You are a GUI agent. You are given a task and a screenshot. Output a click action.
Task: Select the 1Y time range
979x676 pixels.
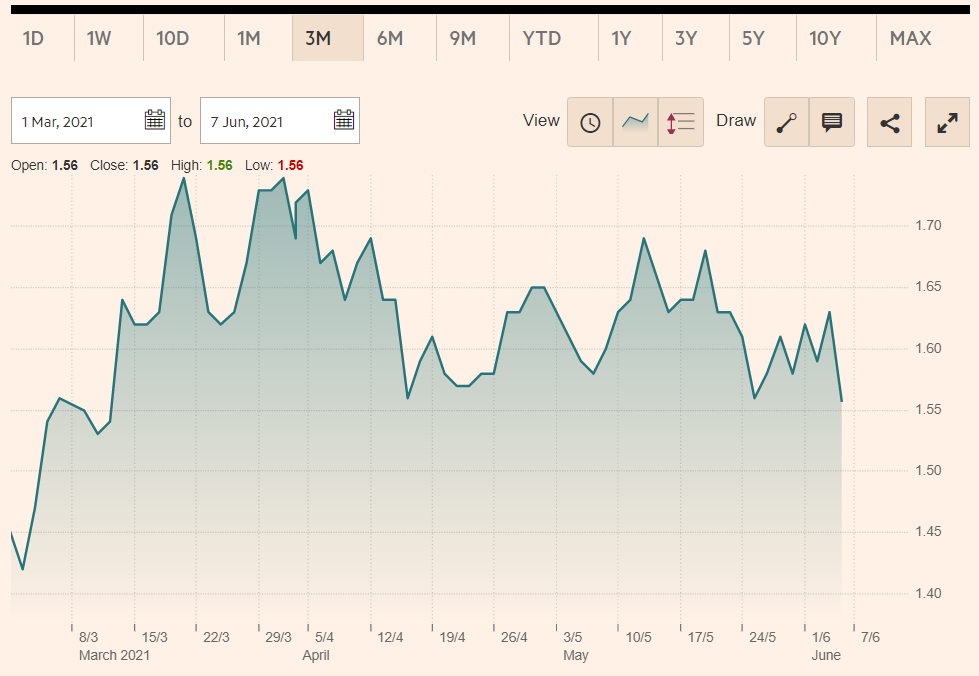click(x=621, y=39)
